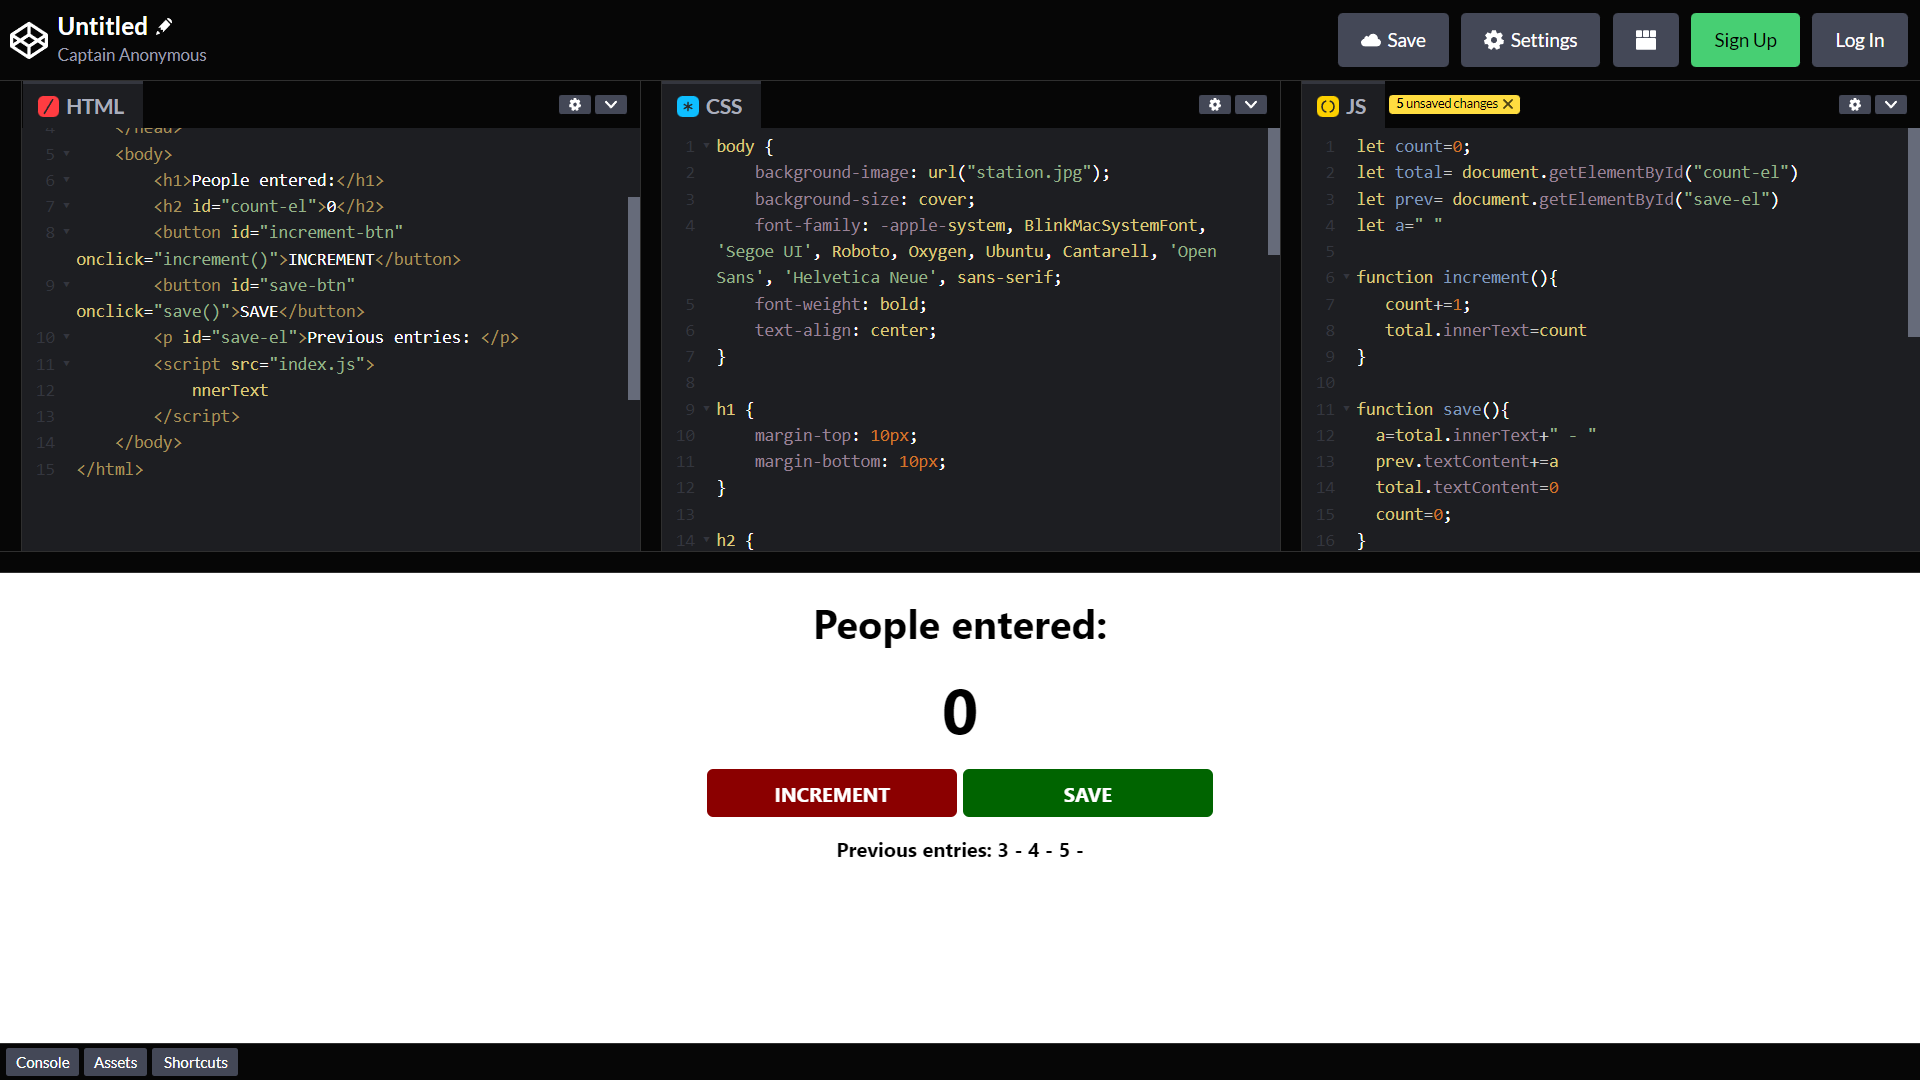Open the CSS panel gear settings
The image size is (1920, 1080).
pos(1215,104)
